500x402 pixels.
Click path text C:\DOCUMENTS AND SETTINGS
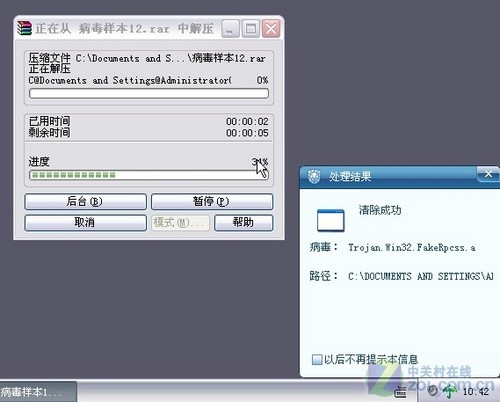[x=421, y=276]
